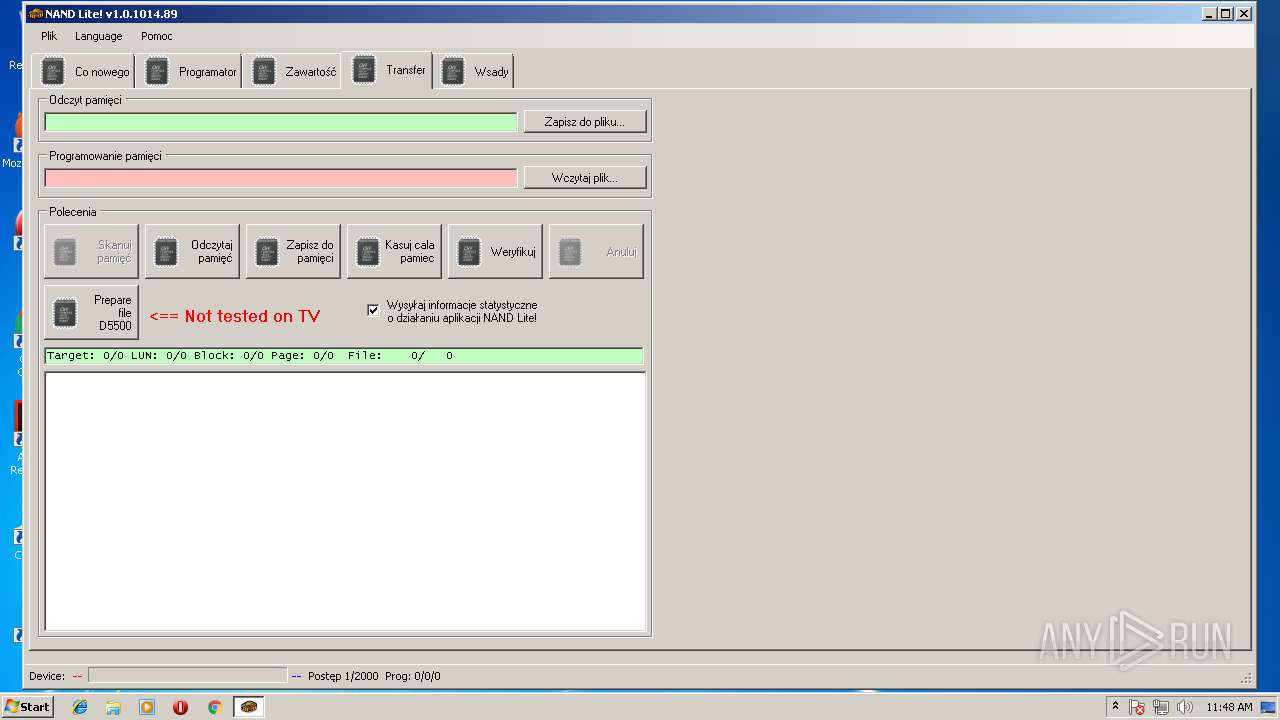Show hidden system tray icons
The width and height of the screenshot is (1280, 720).
[x=1116, y=707]
